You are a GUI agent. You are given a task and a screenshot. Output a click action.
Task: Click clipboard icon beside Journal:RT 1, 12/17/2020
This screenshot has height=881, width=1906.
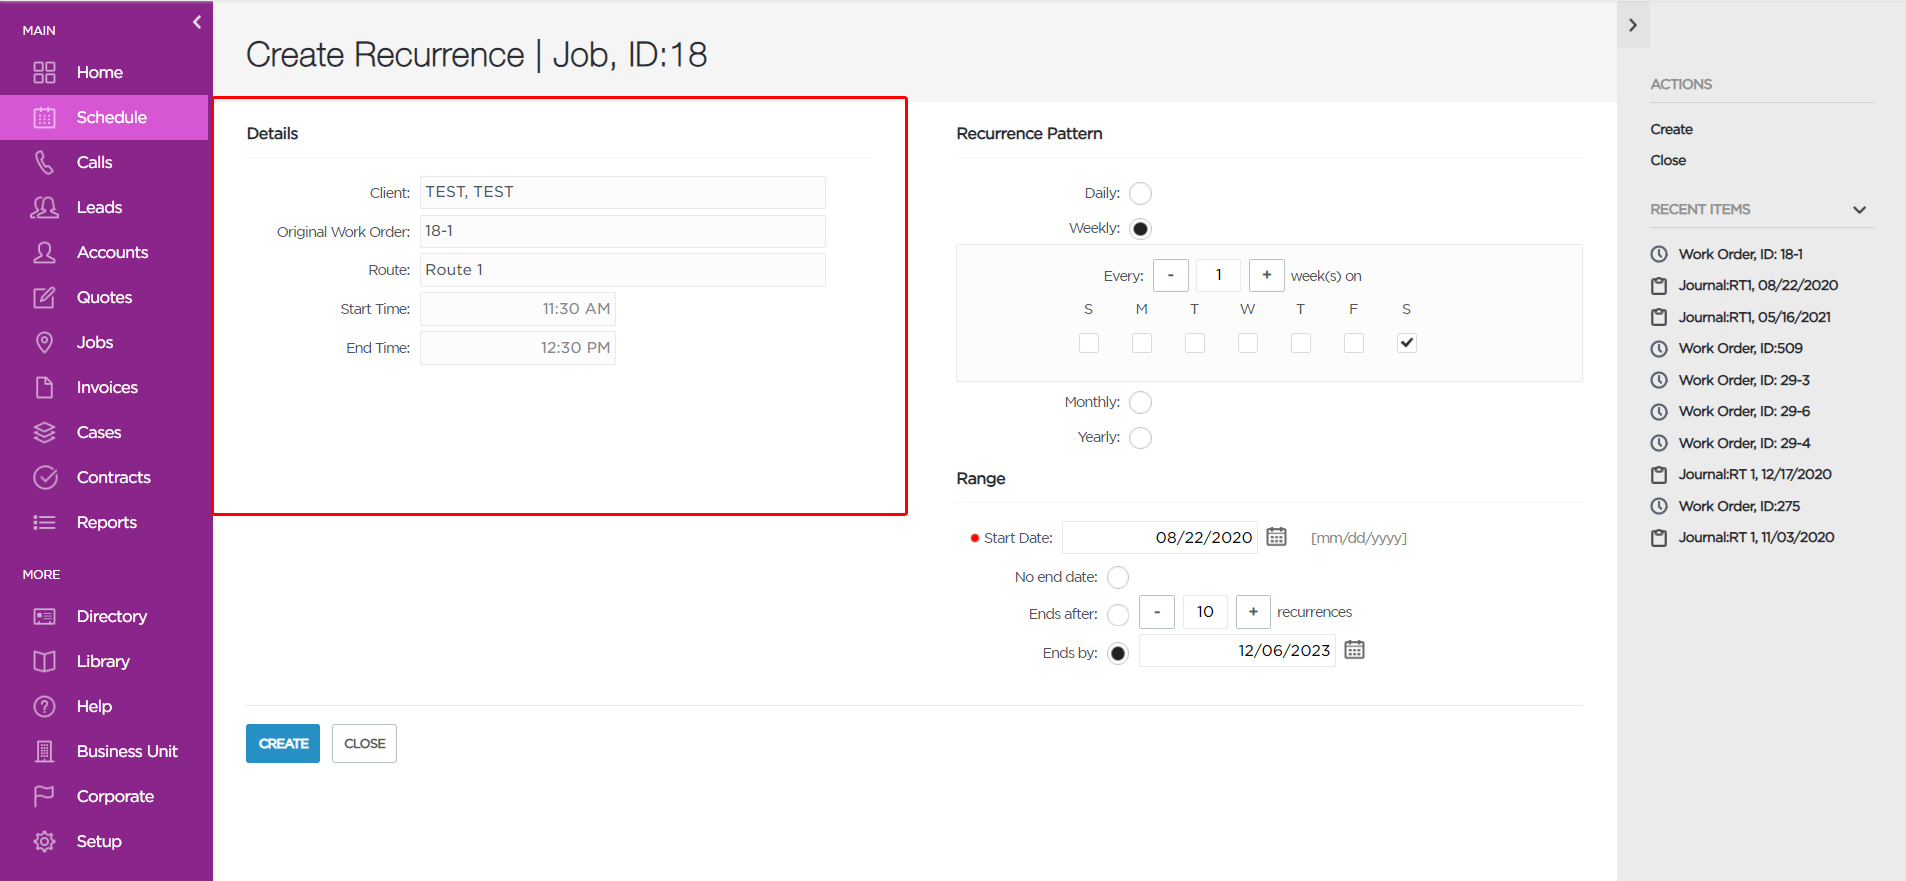click(x=1659, y=475)
